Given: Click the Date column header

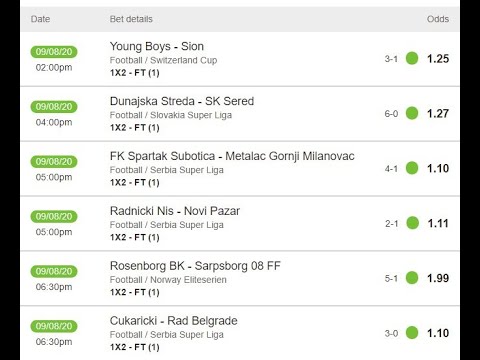Looking at the screenshot, I should pos(40,19).
